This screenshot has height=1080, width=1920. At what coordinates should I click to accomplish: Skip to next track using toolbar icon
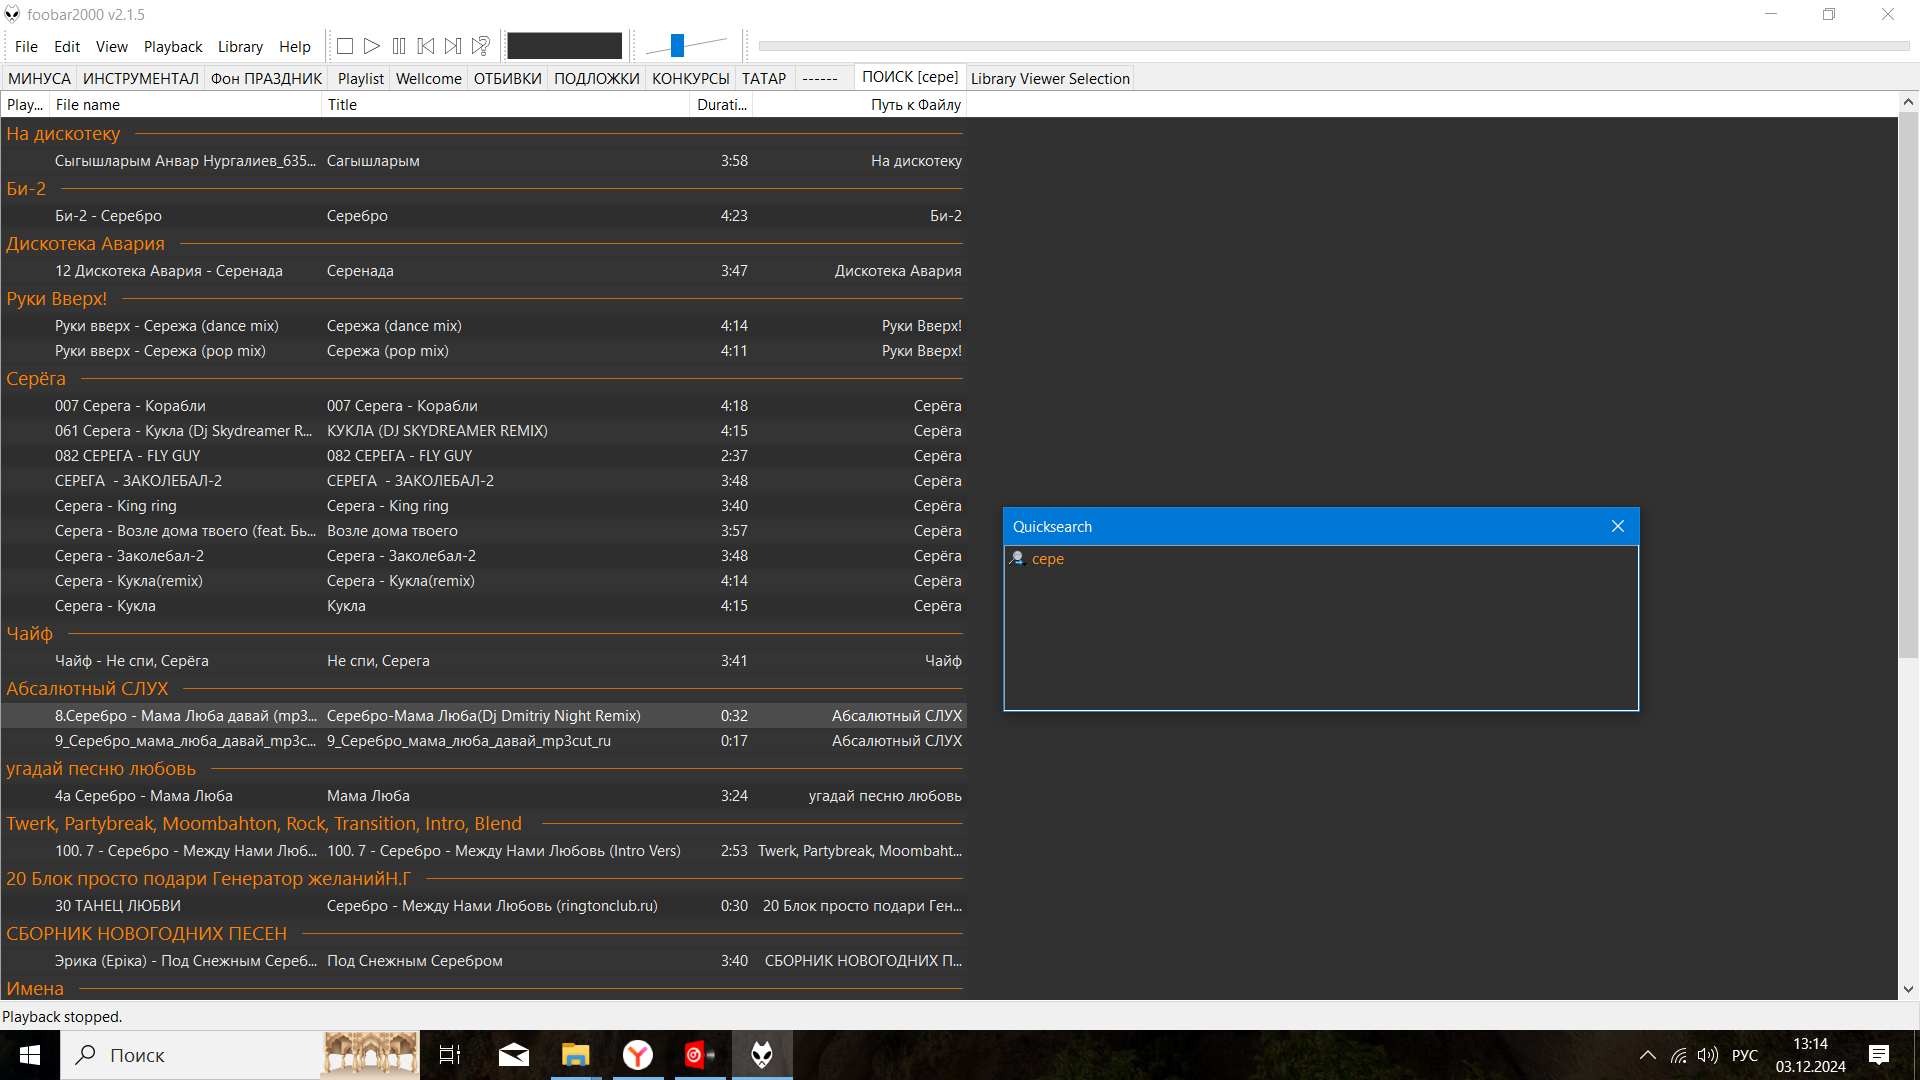click(453, 46)
